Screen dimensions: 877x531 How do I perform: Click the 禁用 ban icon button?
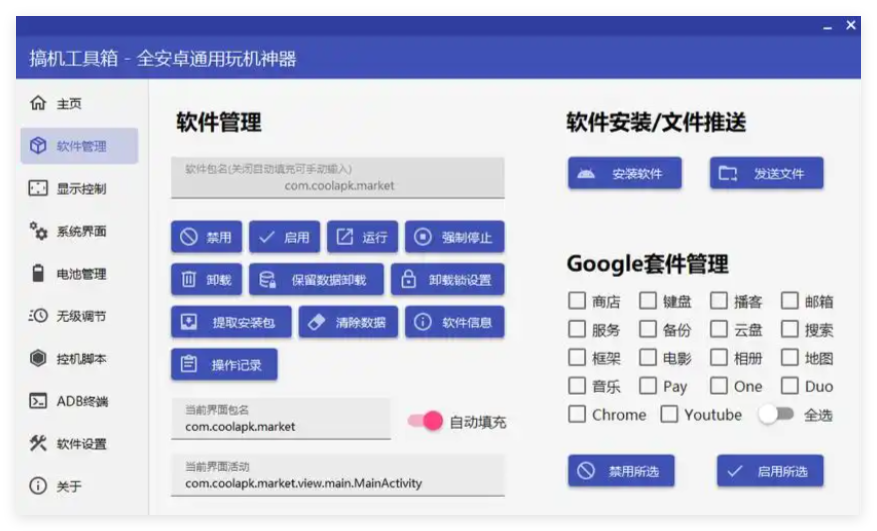pos(206,237)
